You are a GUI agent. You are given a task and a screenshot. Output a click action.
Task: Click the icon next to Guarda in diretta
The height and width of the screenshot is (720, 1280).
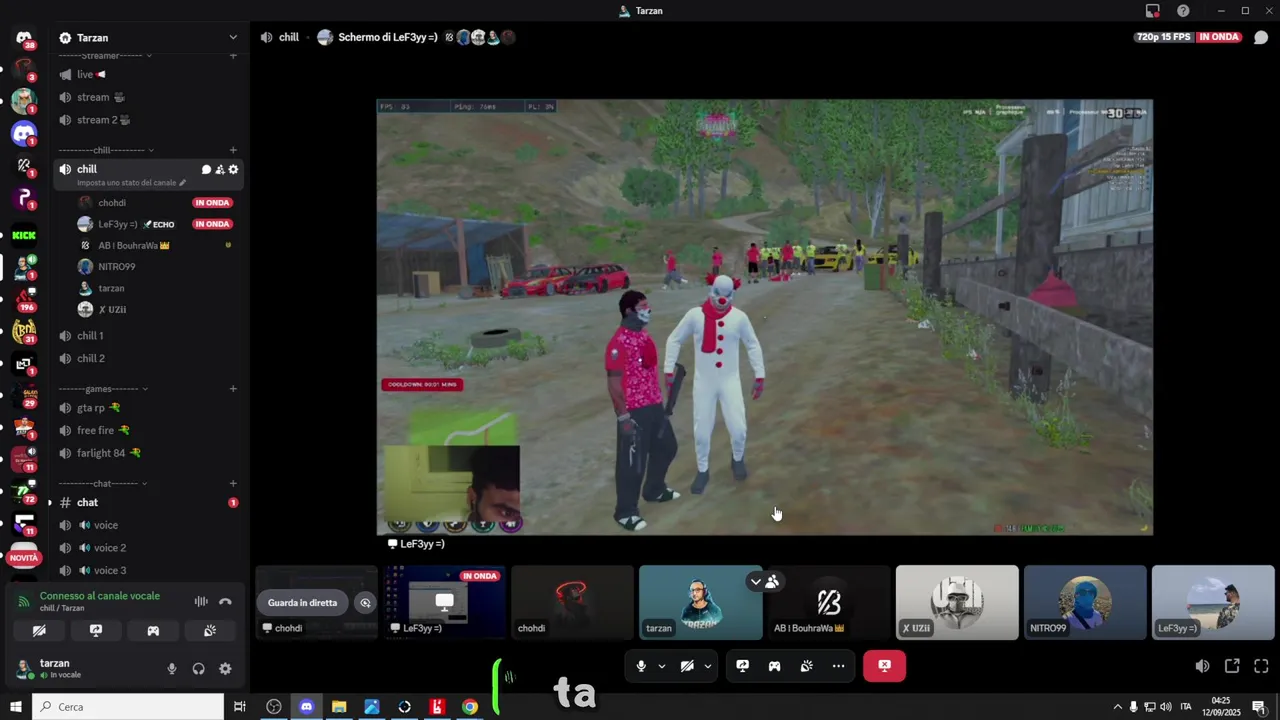365,603
